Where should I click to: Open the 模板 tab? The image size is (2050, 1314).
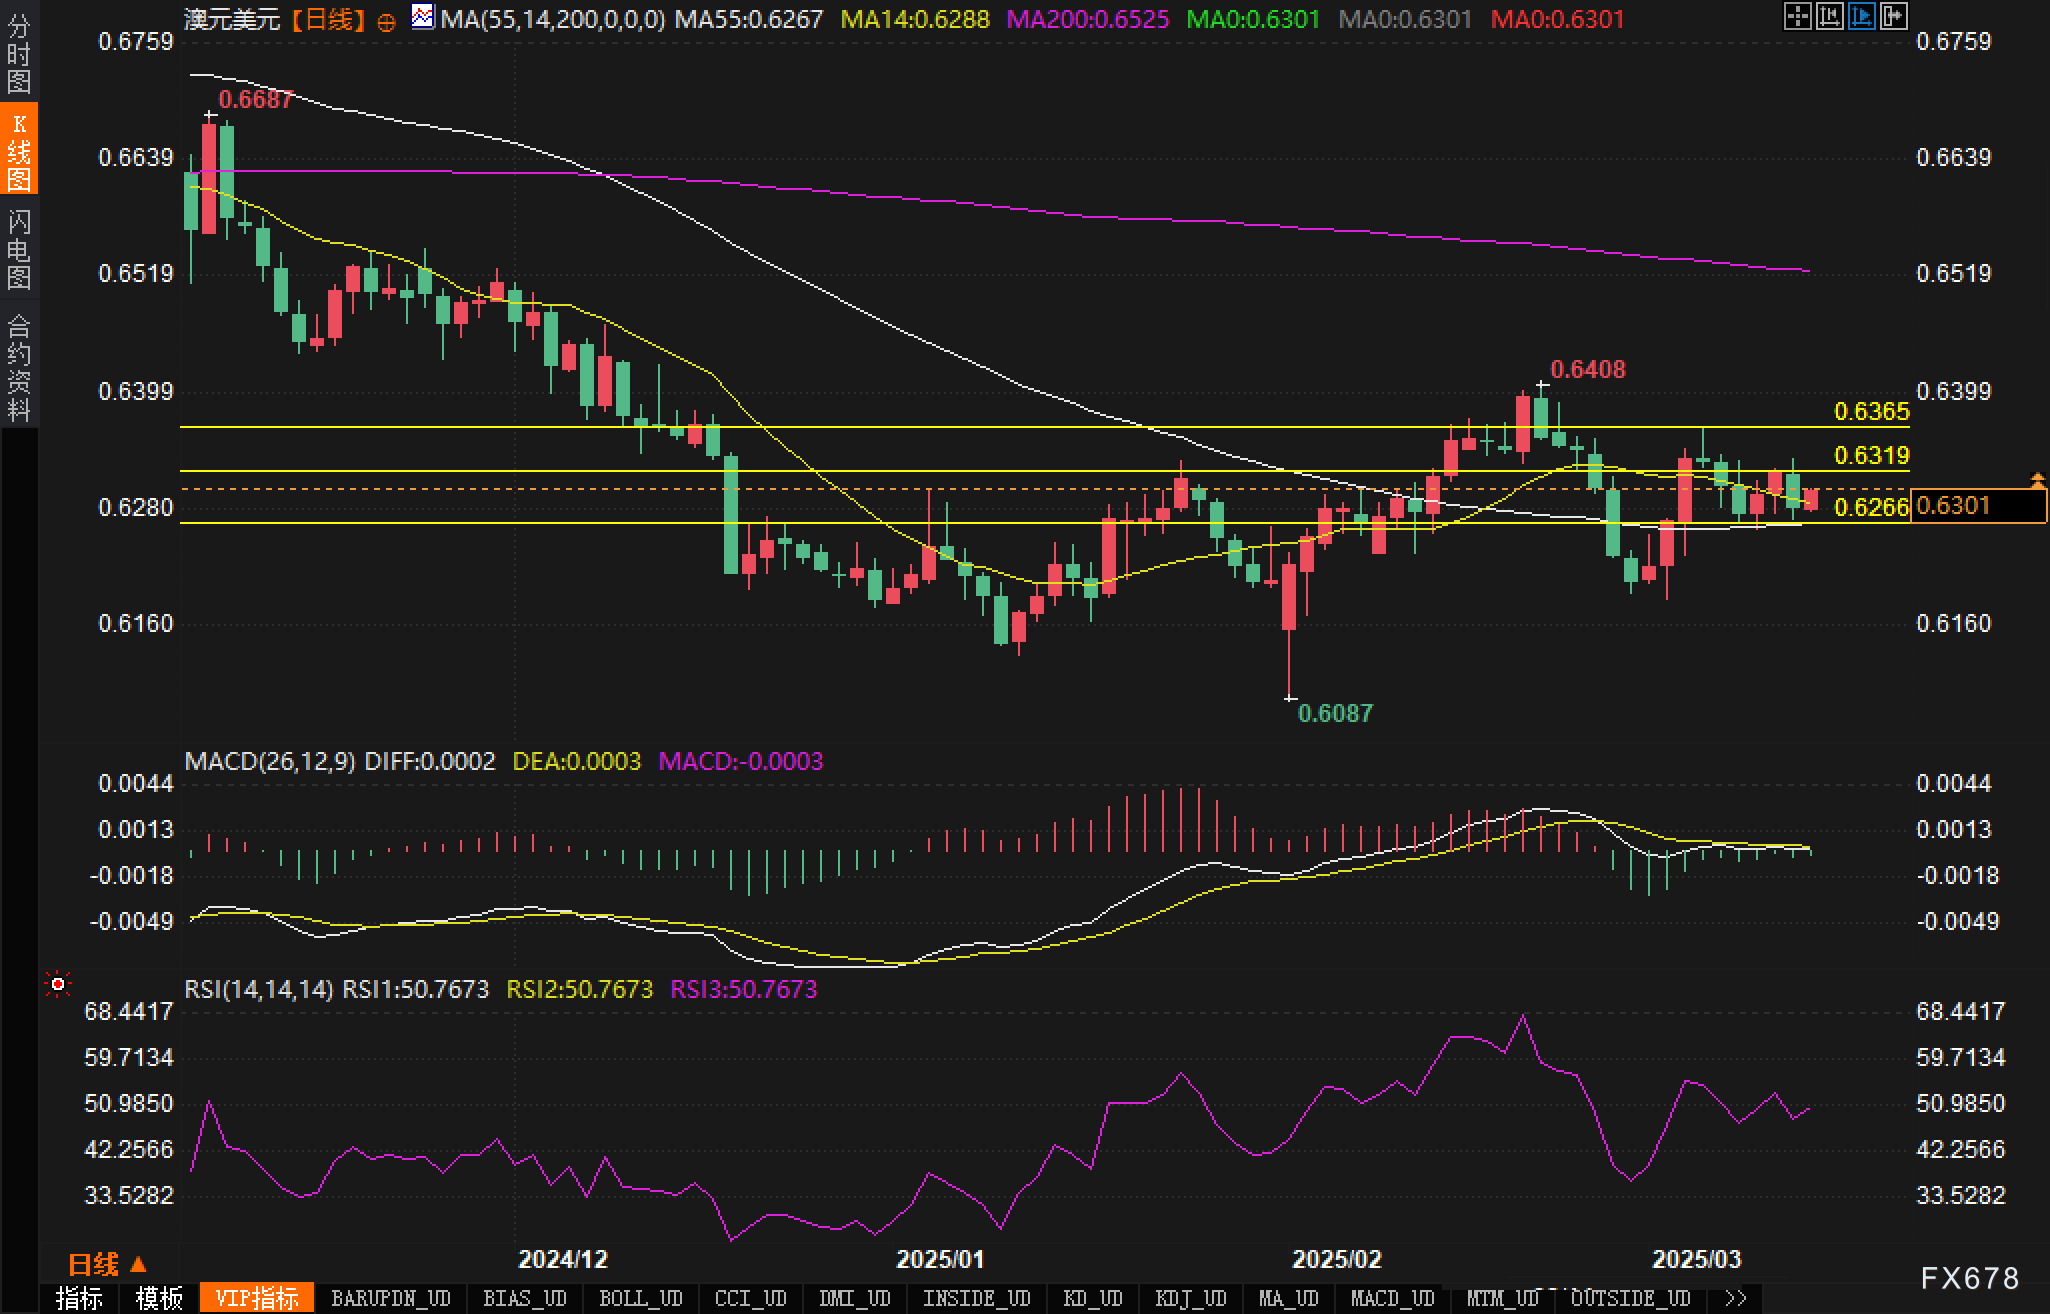click(160, 1298)
